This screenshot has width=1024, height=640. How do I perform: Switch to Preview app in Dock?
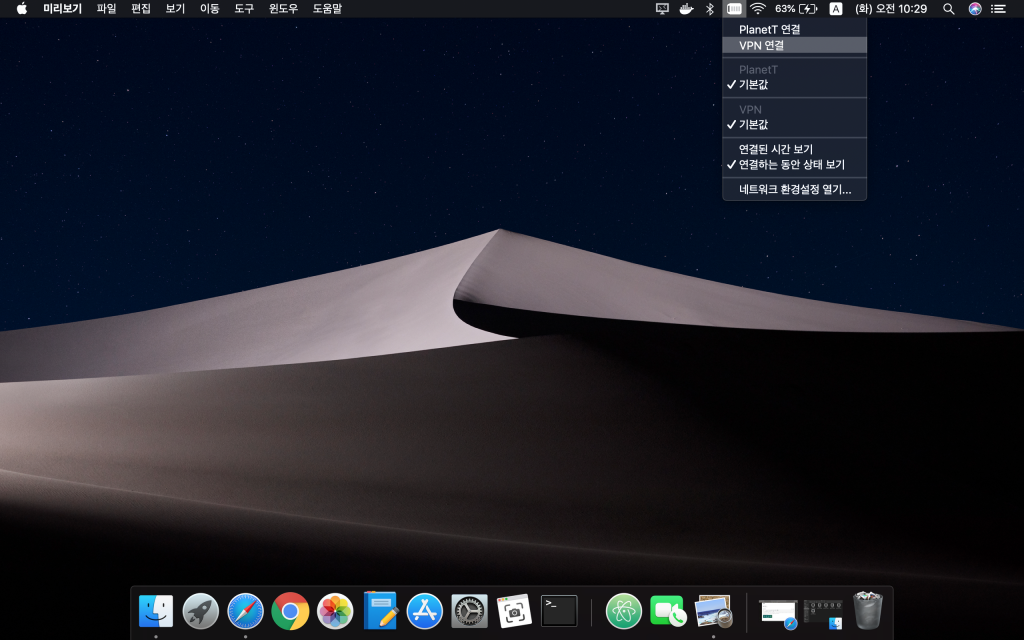713,611
